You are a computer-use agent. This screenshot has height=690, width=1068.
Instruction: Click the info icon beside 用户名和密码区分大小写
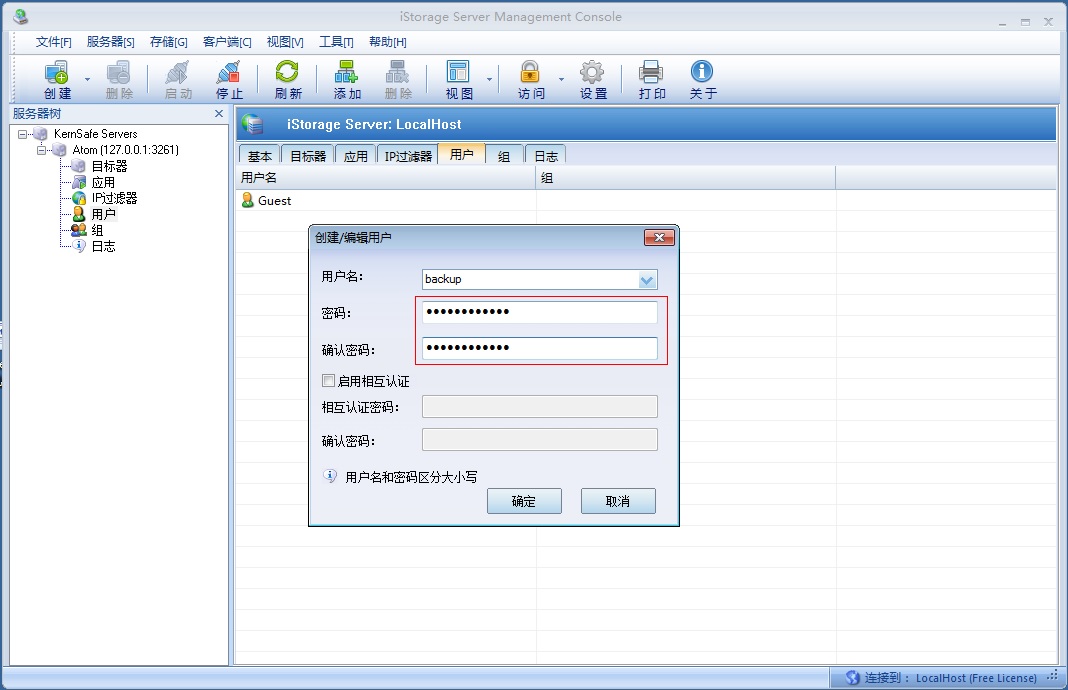pos(330,476)
